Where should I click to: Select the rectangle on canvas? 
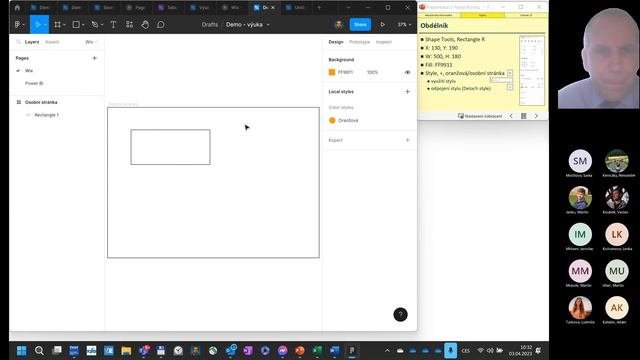[x=171, y=147]
